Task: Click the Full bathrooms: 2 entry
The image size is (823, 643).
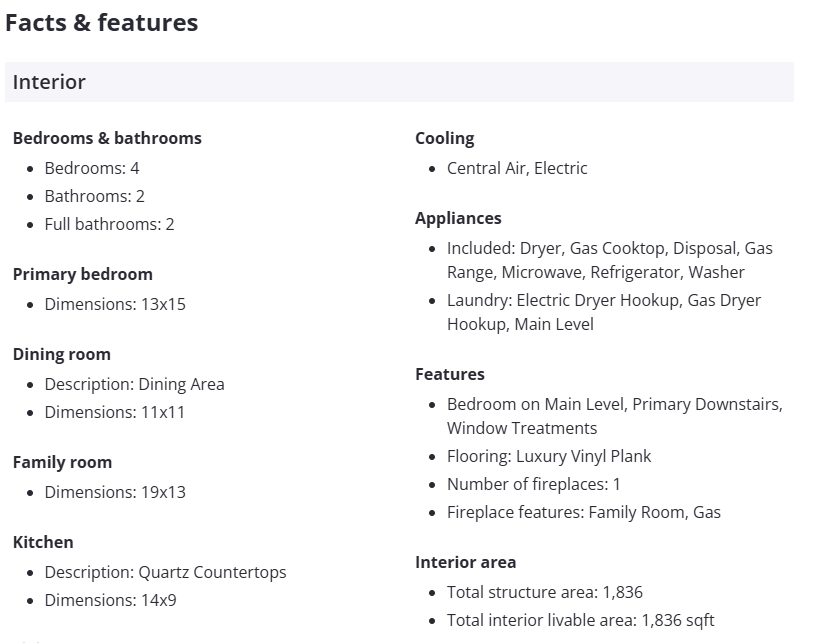Action: coord(109,224)
